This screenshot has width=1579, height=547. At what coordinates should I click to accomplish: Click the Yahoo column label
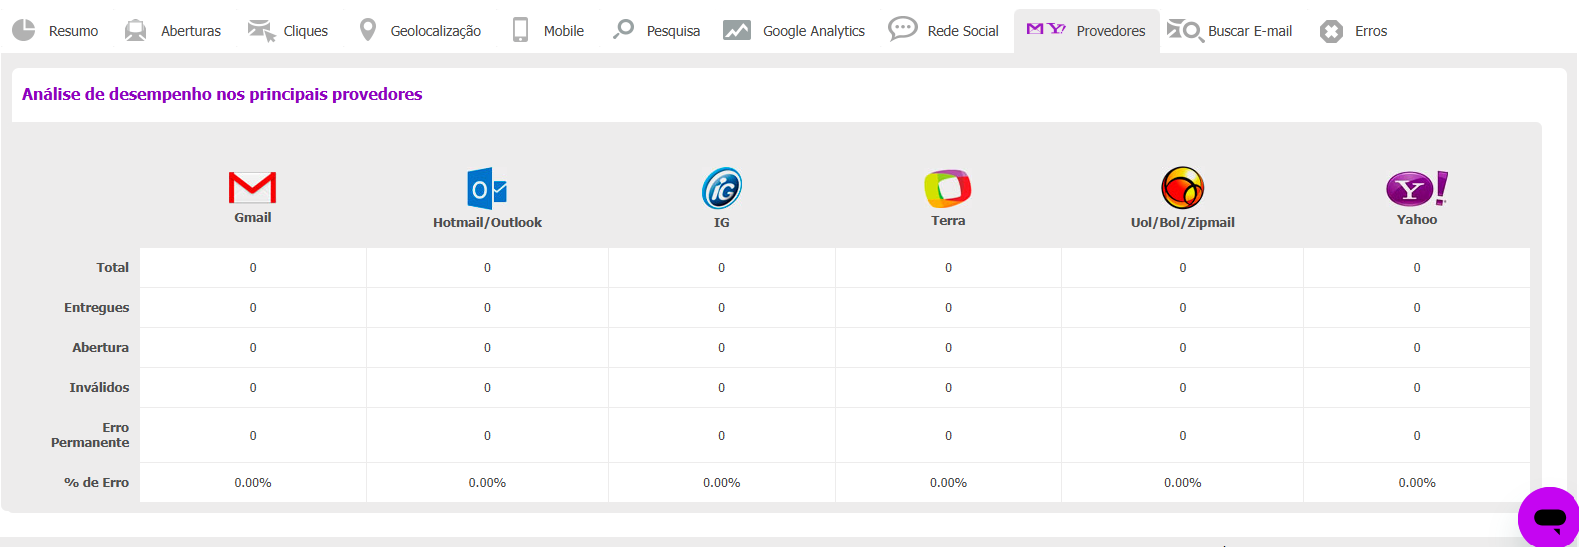point(1417,219)
